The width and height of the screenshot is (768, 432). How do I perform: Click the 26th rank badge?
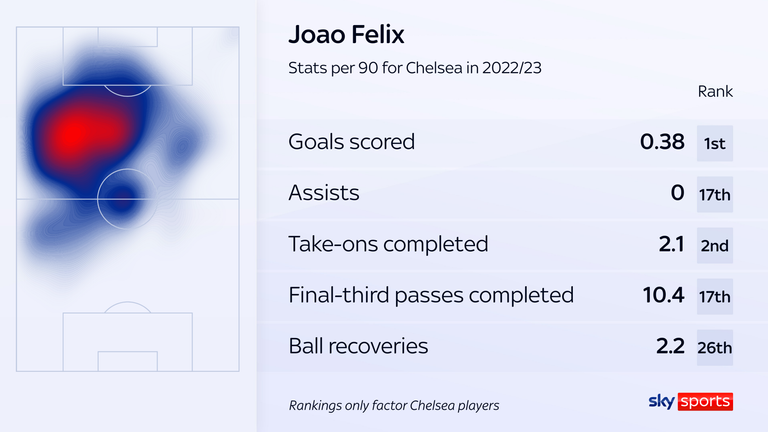click(x=715, y=347)
